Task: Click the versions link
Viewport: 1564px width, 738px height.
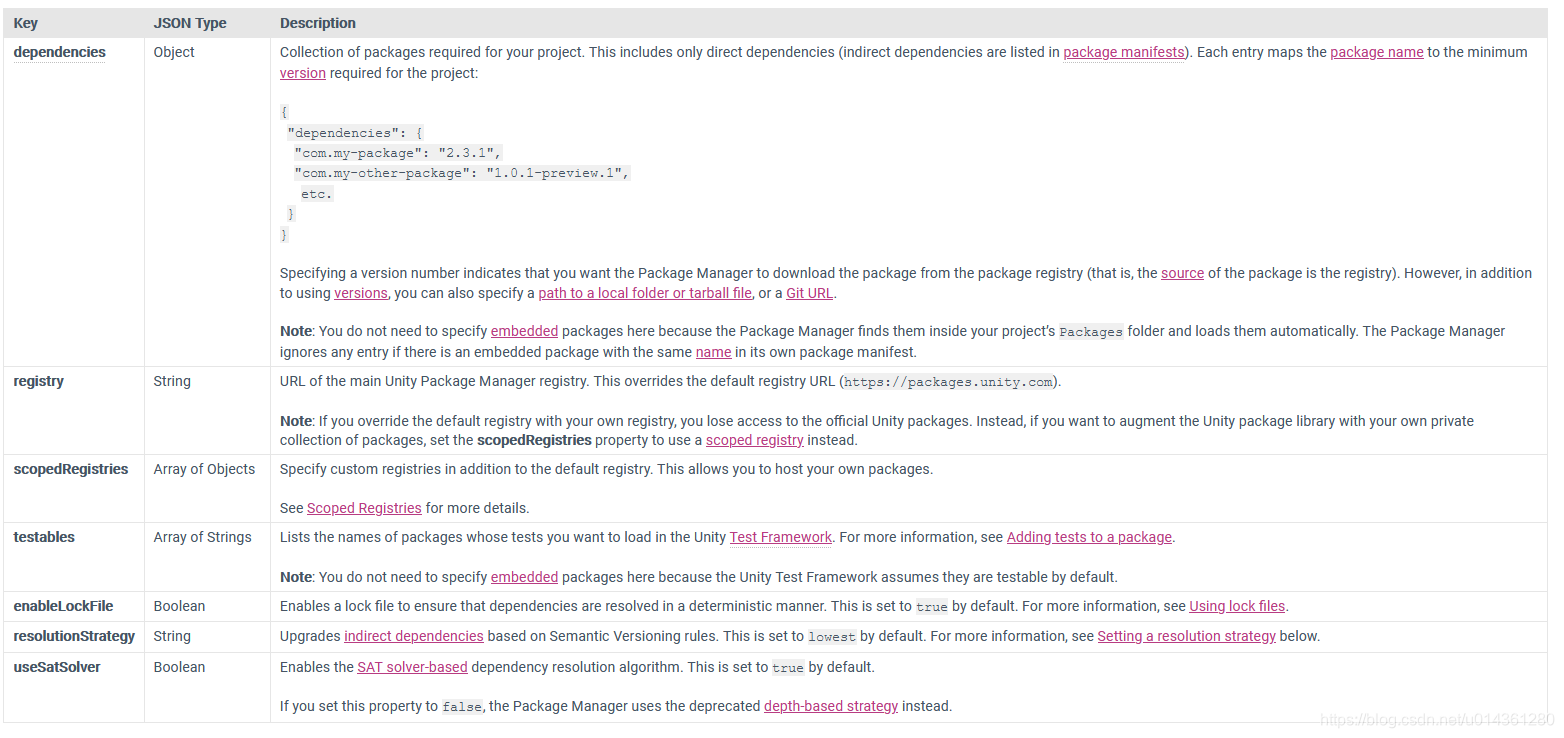Action: click(x=361, y=293)
